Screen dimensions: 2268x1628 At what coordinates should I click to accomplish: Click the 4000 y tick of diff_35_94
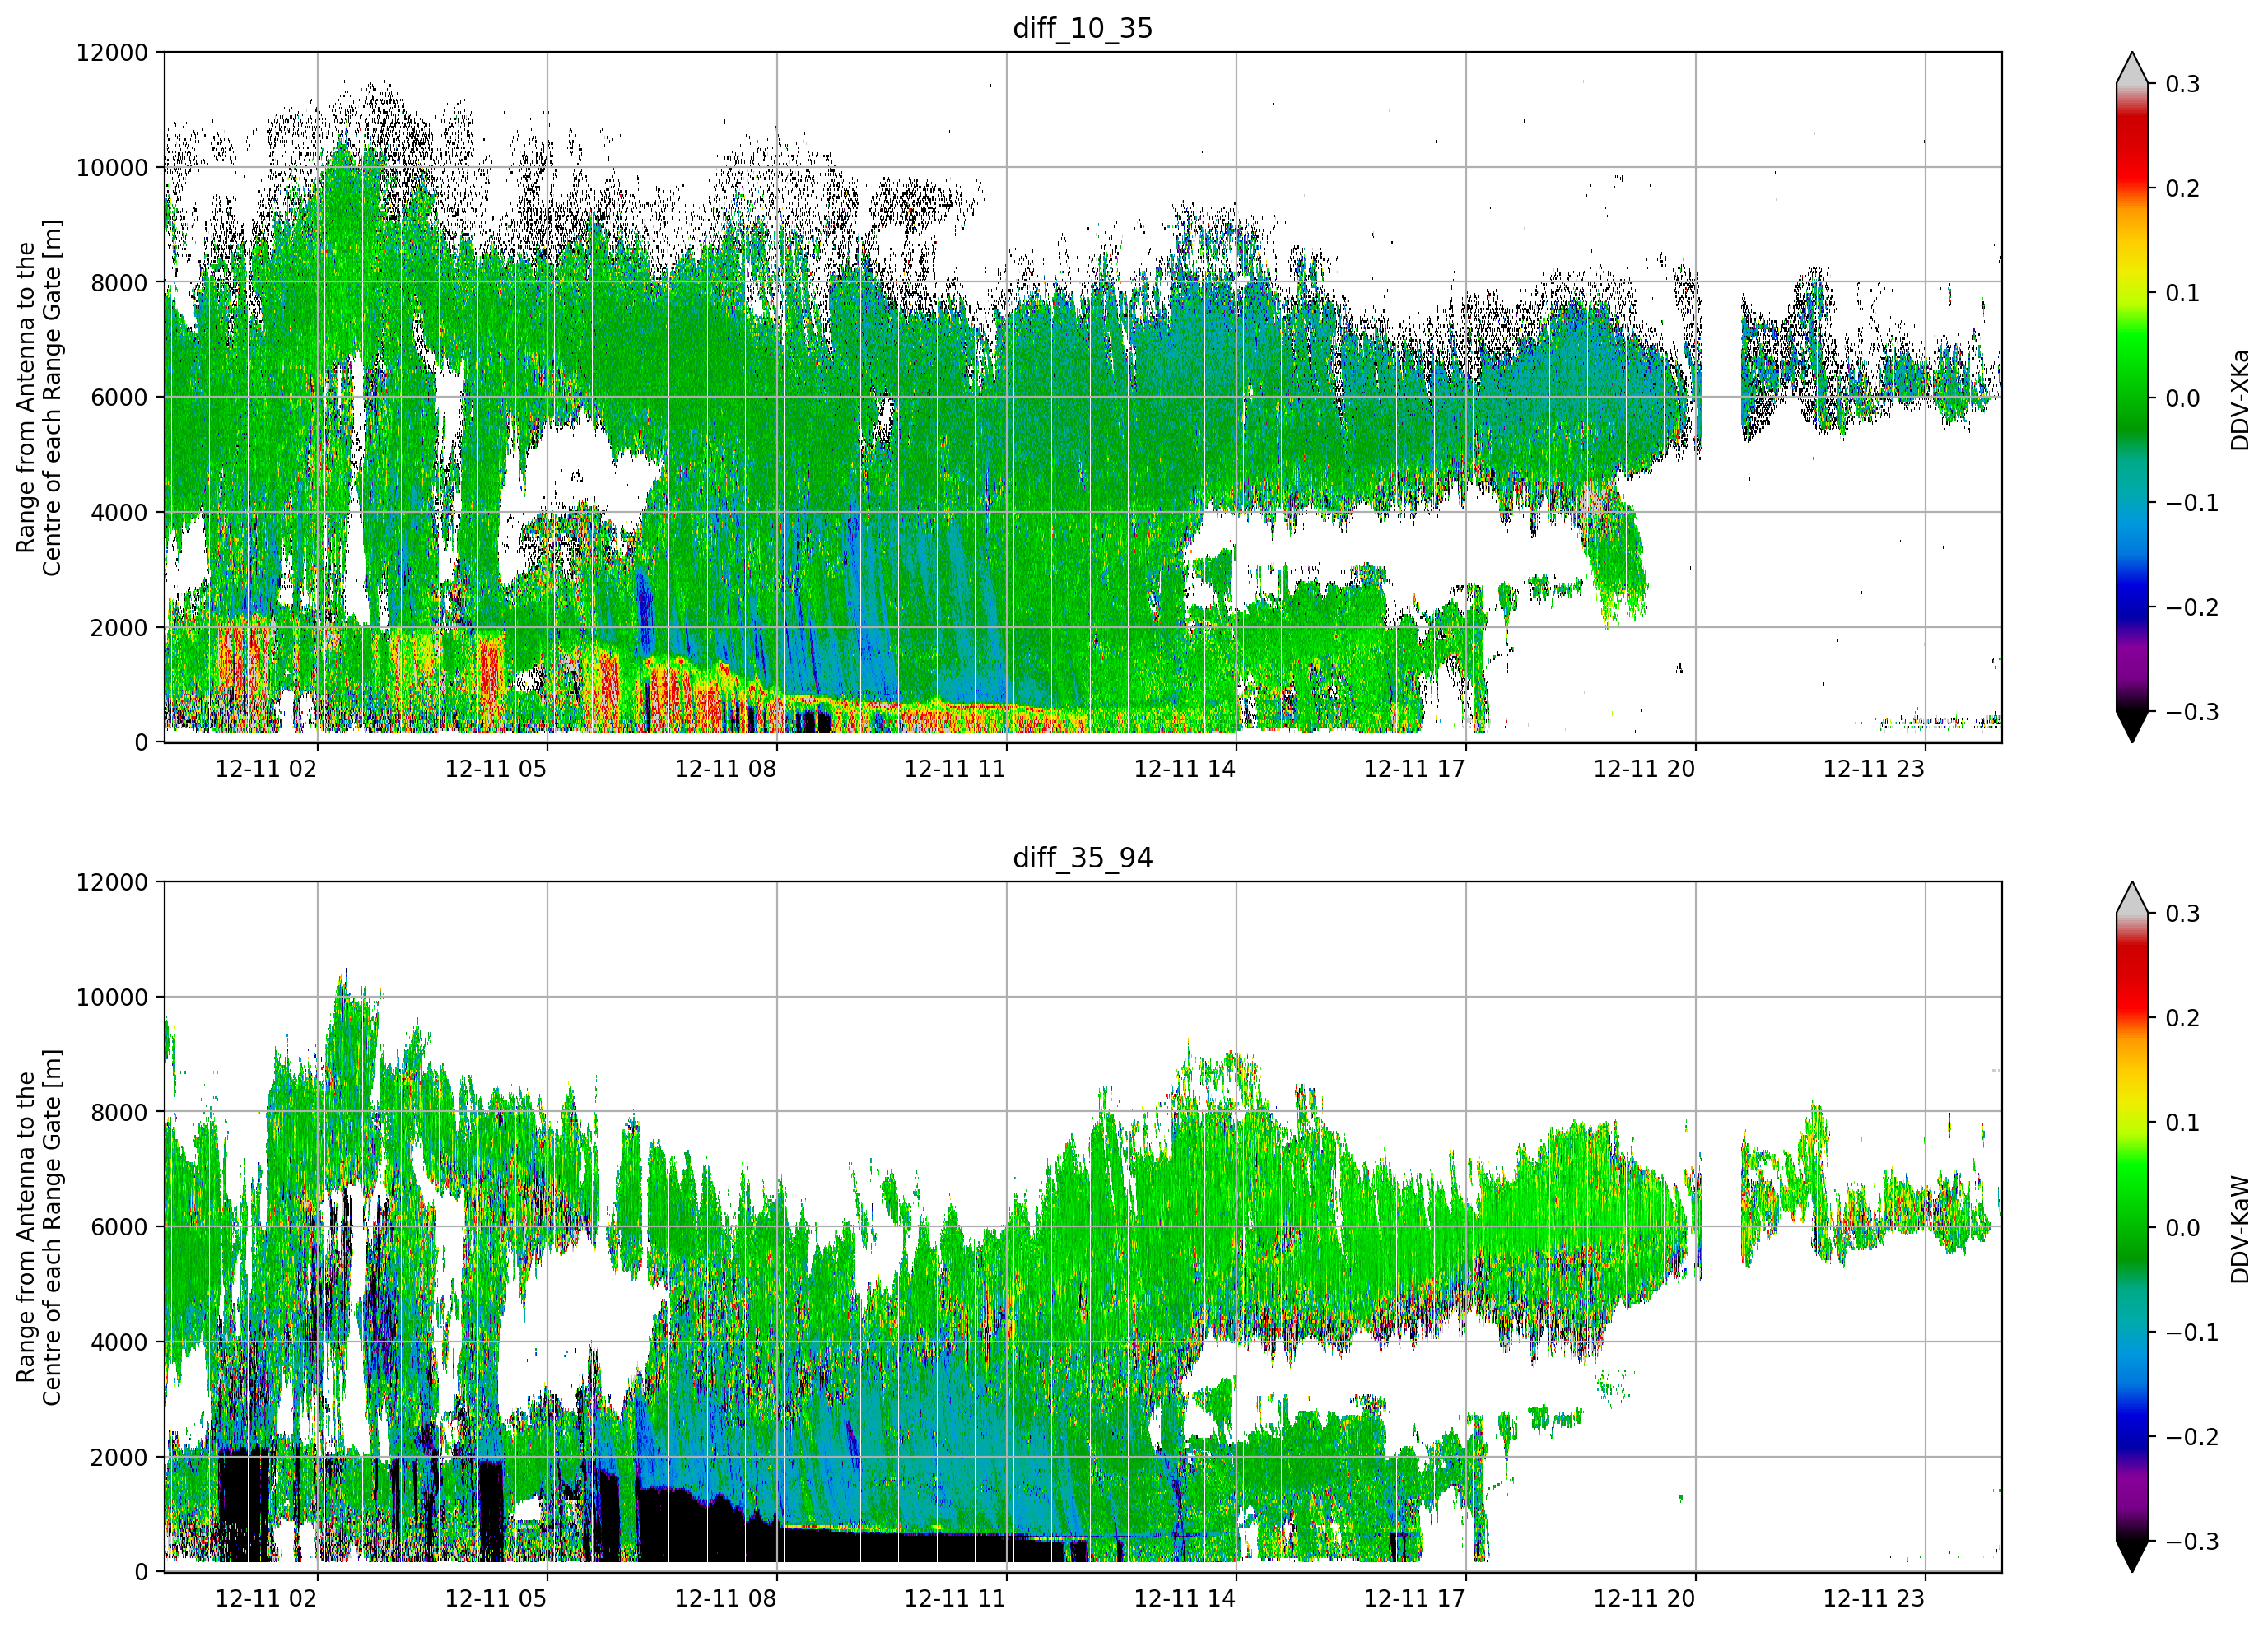pos(118,1342)
